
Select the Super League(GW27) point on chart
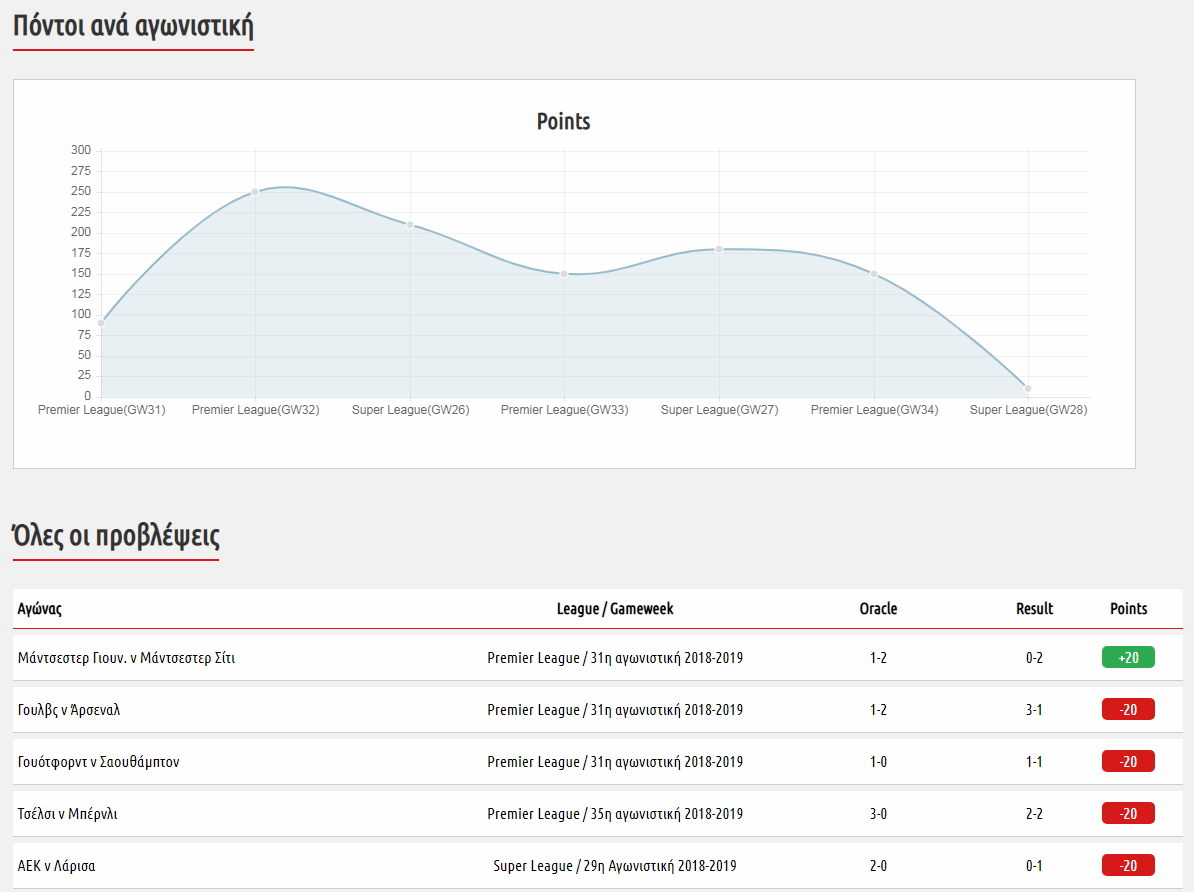pos(719,249)
